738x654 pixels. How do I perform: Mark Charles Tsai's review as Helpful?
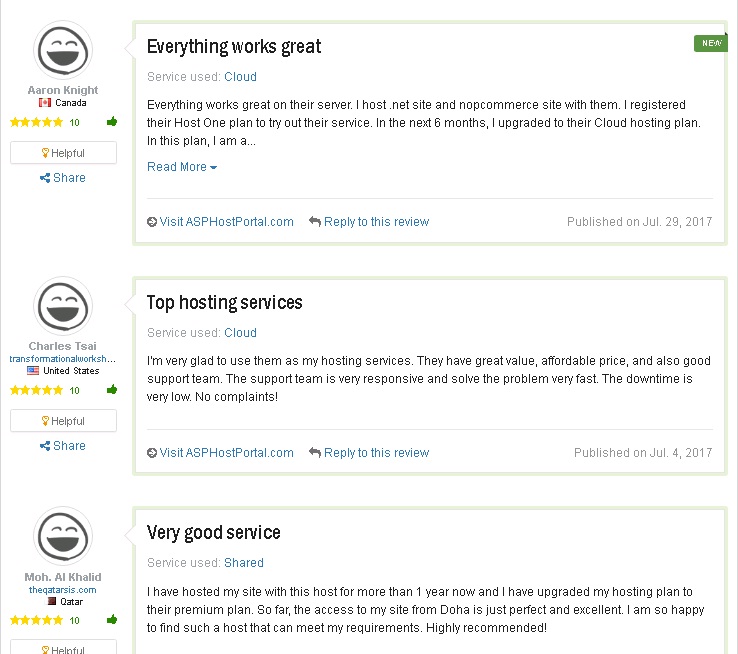64,421
